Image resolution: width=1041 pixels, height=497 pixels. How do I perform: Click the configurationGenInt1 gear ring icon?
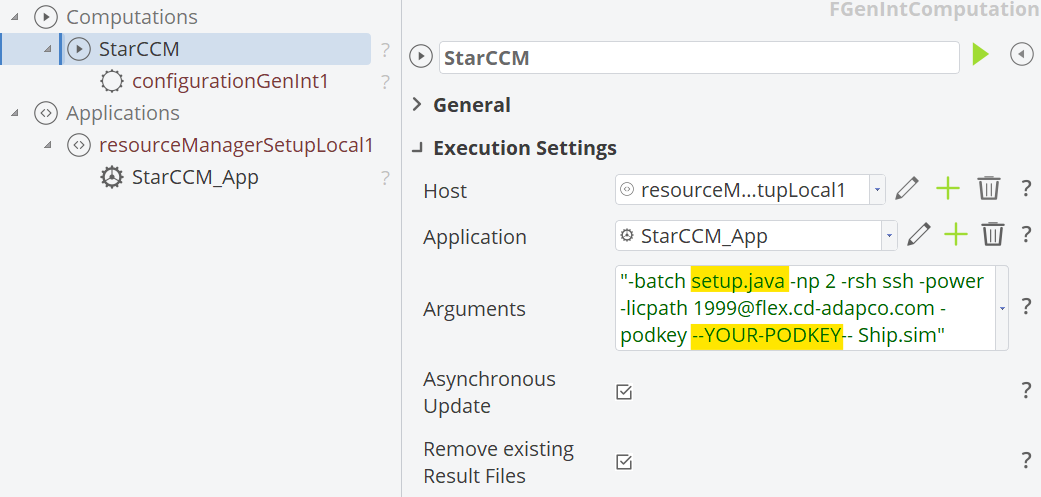[112, 82]
